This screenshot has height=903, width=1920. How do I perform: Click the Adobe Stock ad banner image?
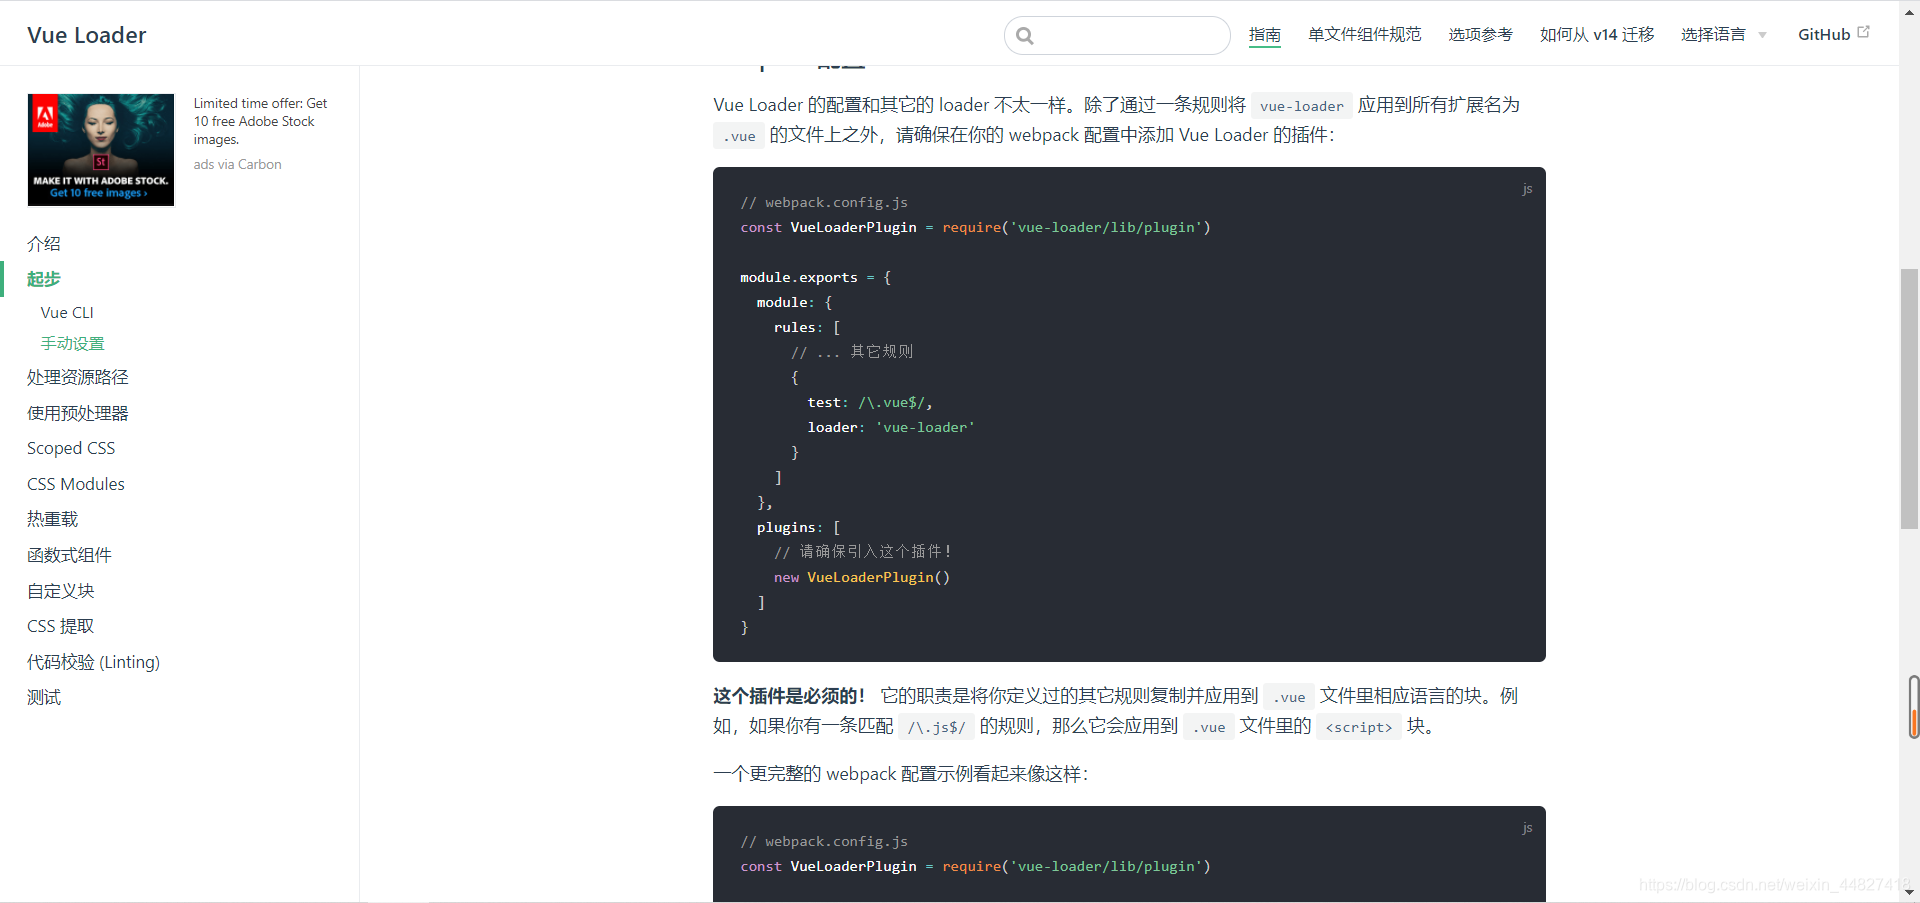point(100,149)
